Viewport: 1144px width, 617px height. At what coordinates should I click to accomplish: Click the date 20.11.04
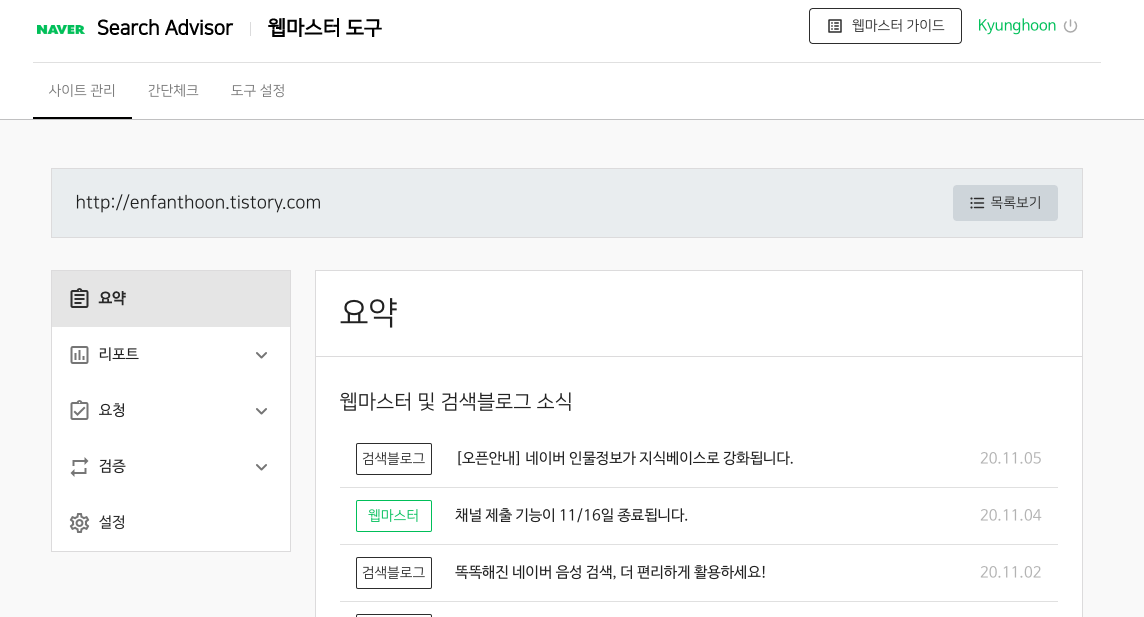[1010, 515]
